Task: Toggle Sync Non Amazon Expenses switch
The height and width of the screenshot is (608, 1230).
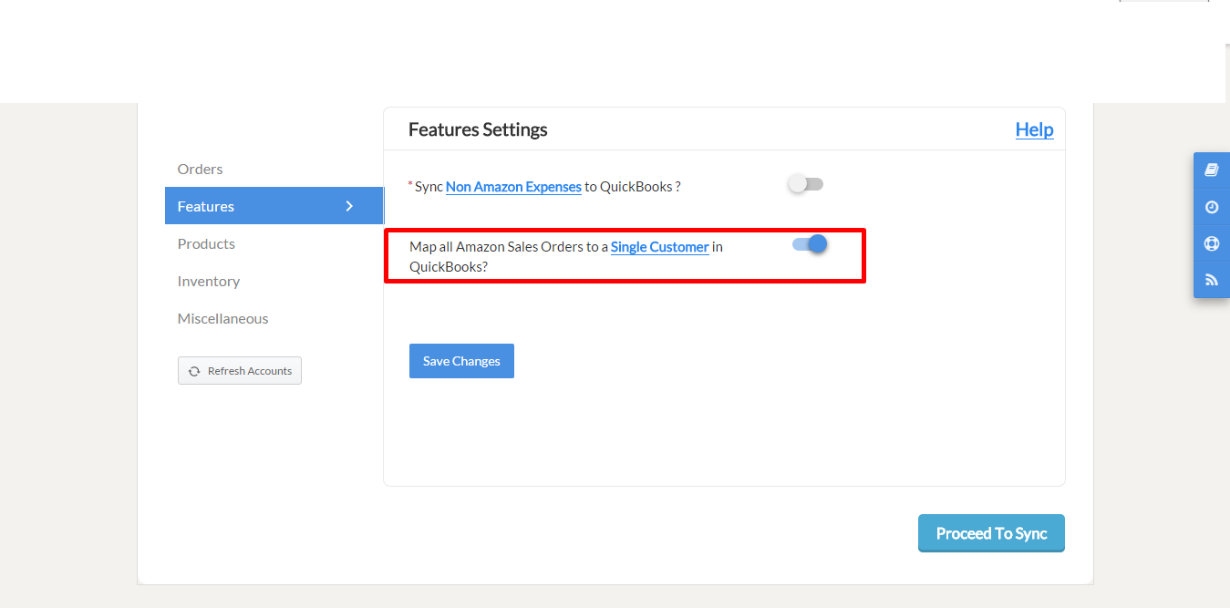Action: [x=805, y=184]
